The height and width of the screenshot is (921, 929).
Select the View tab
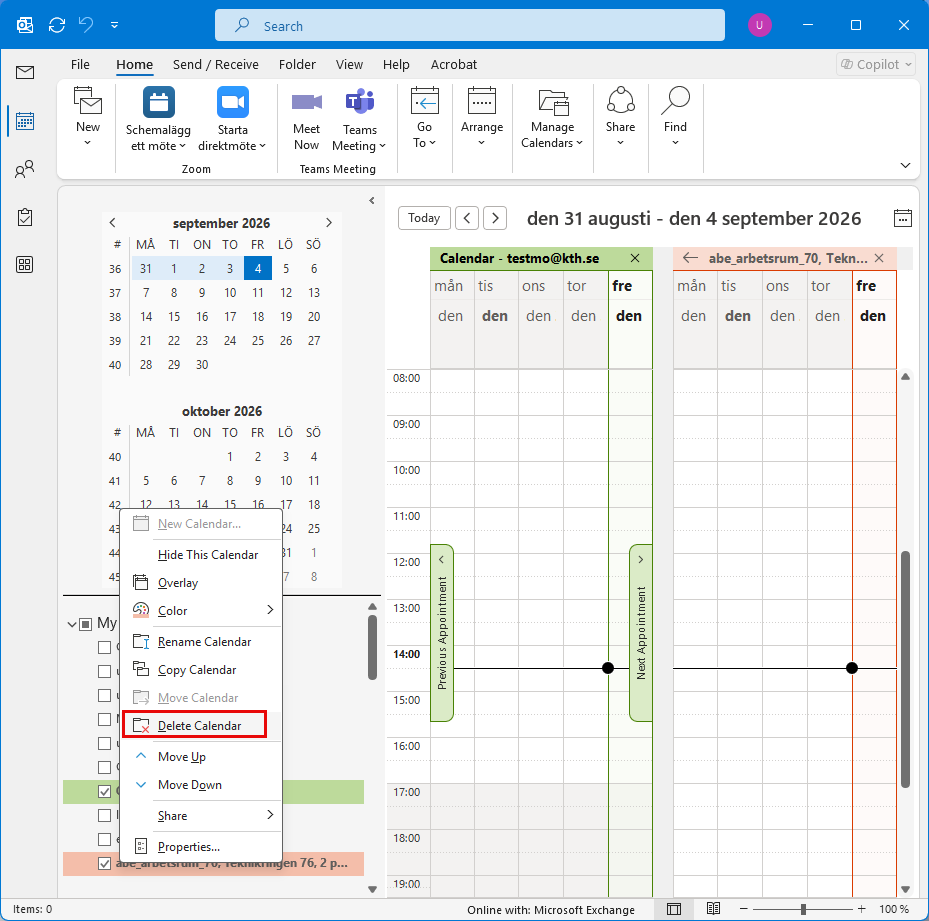pos(349,64)
